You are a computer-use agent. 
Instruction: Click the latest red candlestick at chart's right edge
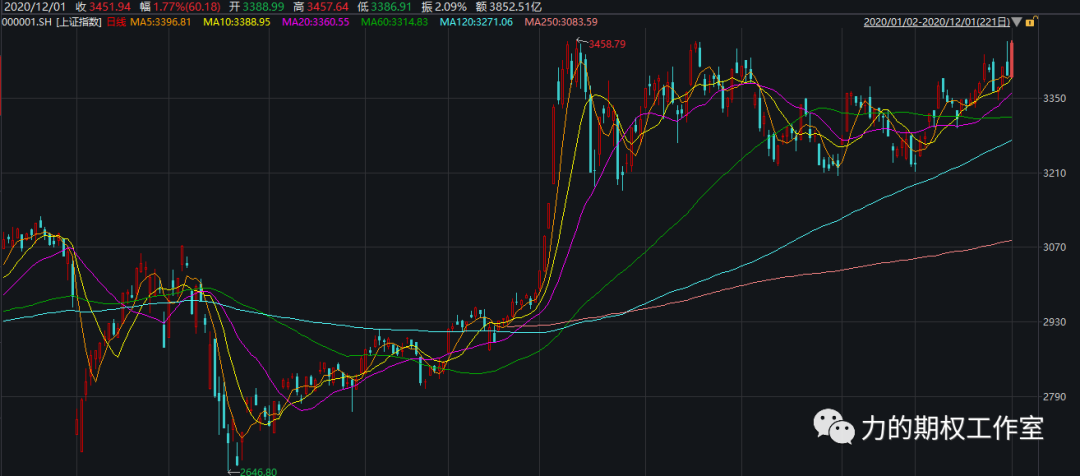tap(1012, 59)
